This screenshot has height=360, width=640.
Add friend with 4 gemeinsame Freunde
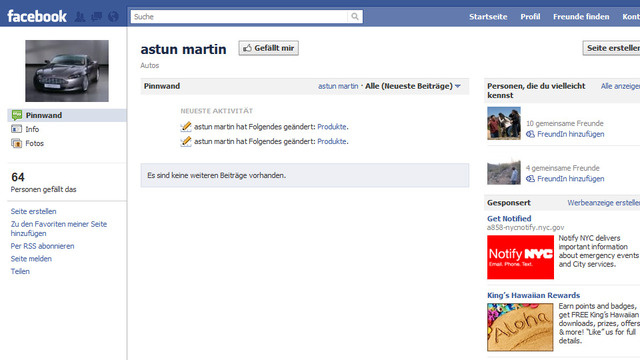point(570,178)
